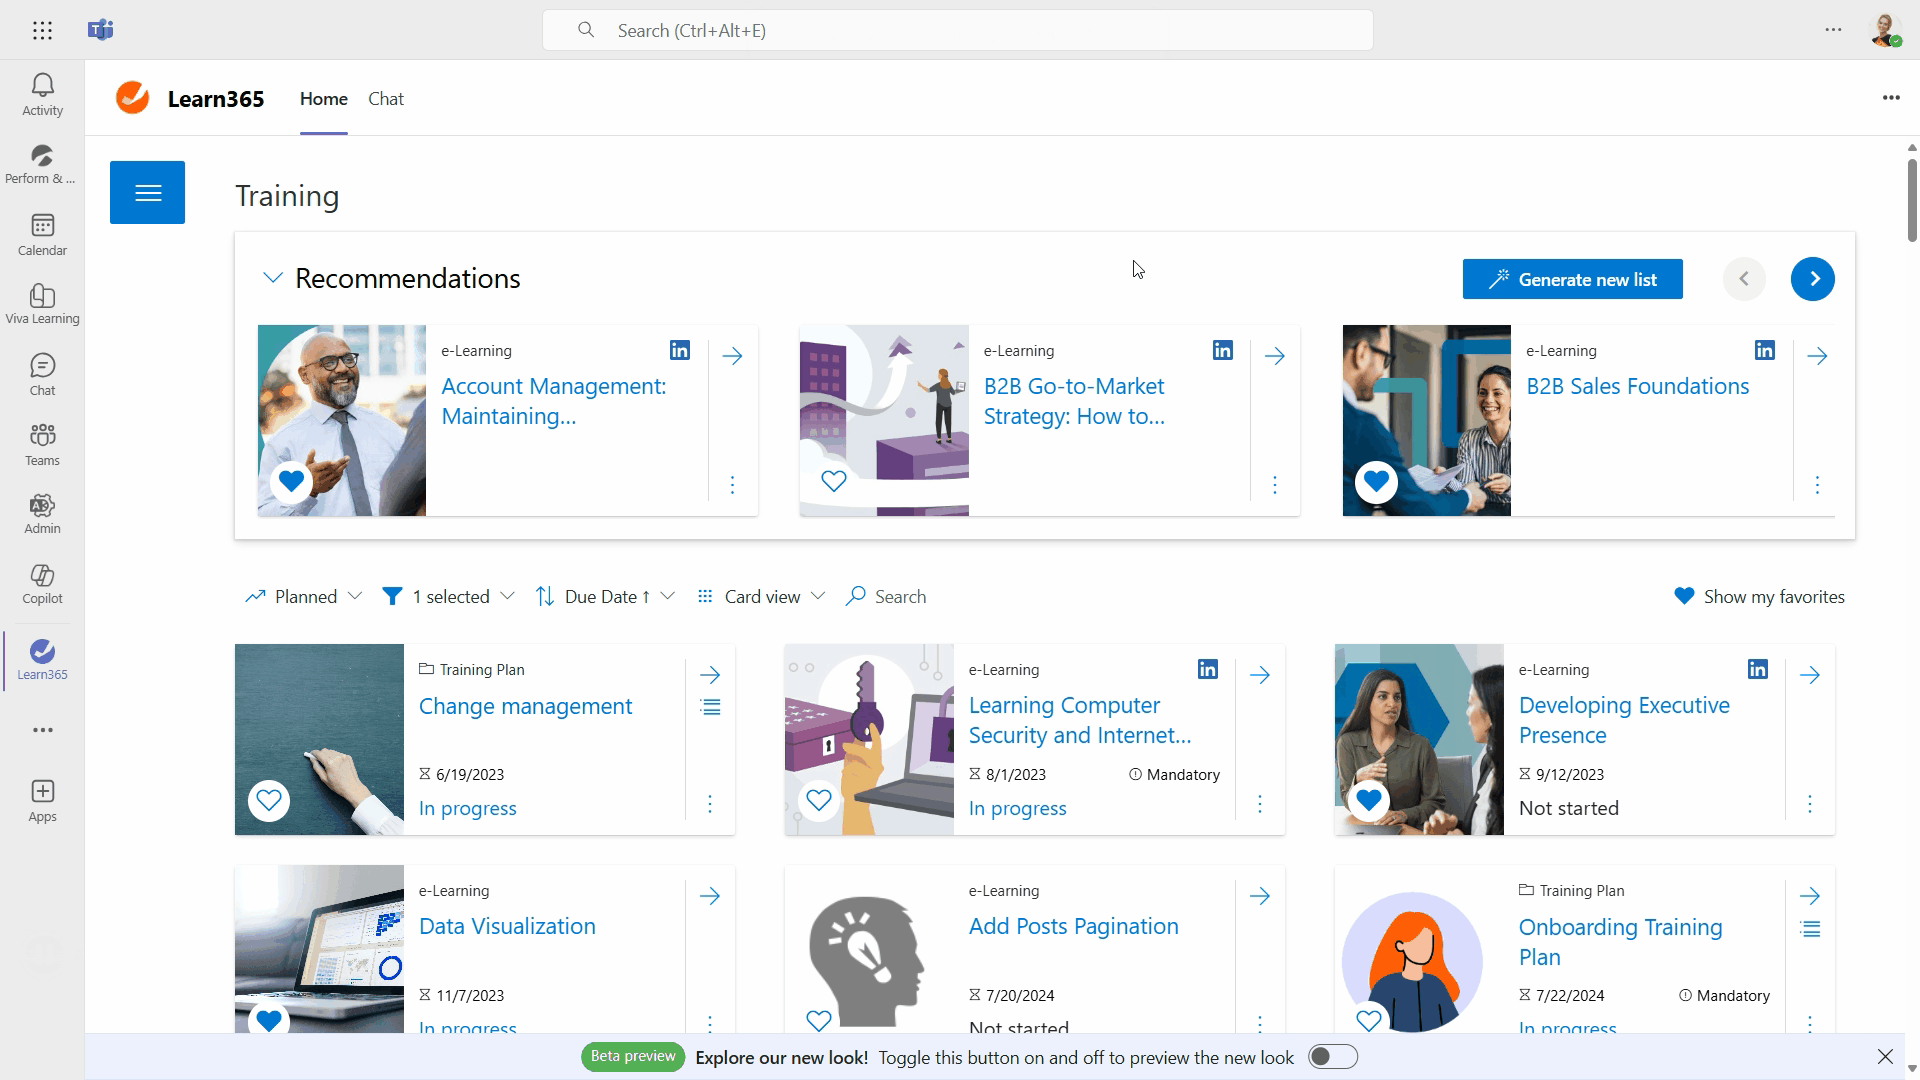Switch to the Chat tab in Learn365
1920x1080 pixels.
point(386,99)
